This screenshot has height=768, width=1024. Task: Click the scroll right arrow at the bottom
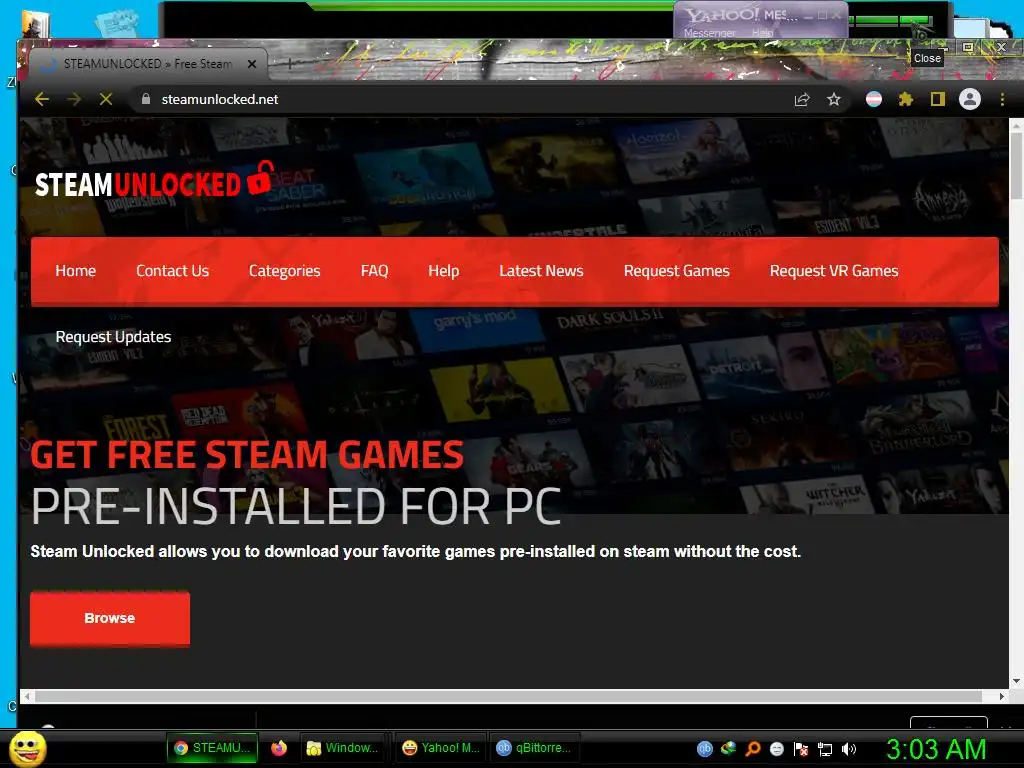click(x=1002, y=696)
